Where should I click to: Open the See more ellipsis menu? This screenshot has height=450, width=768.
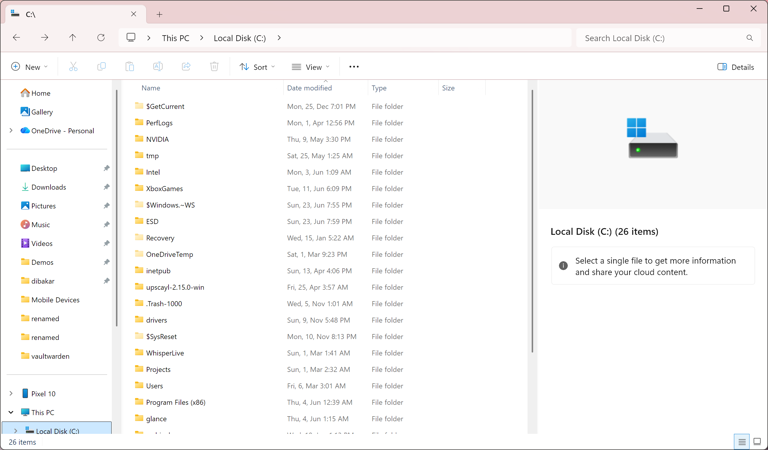354,67
